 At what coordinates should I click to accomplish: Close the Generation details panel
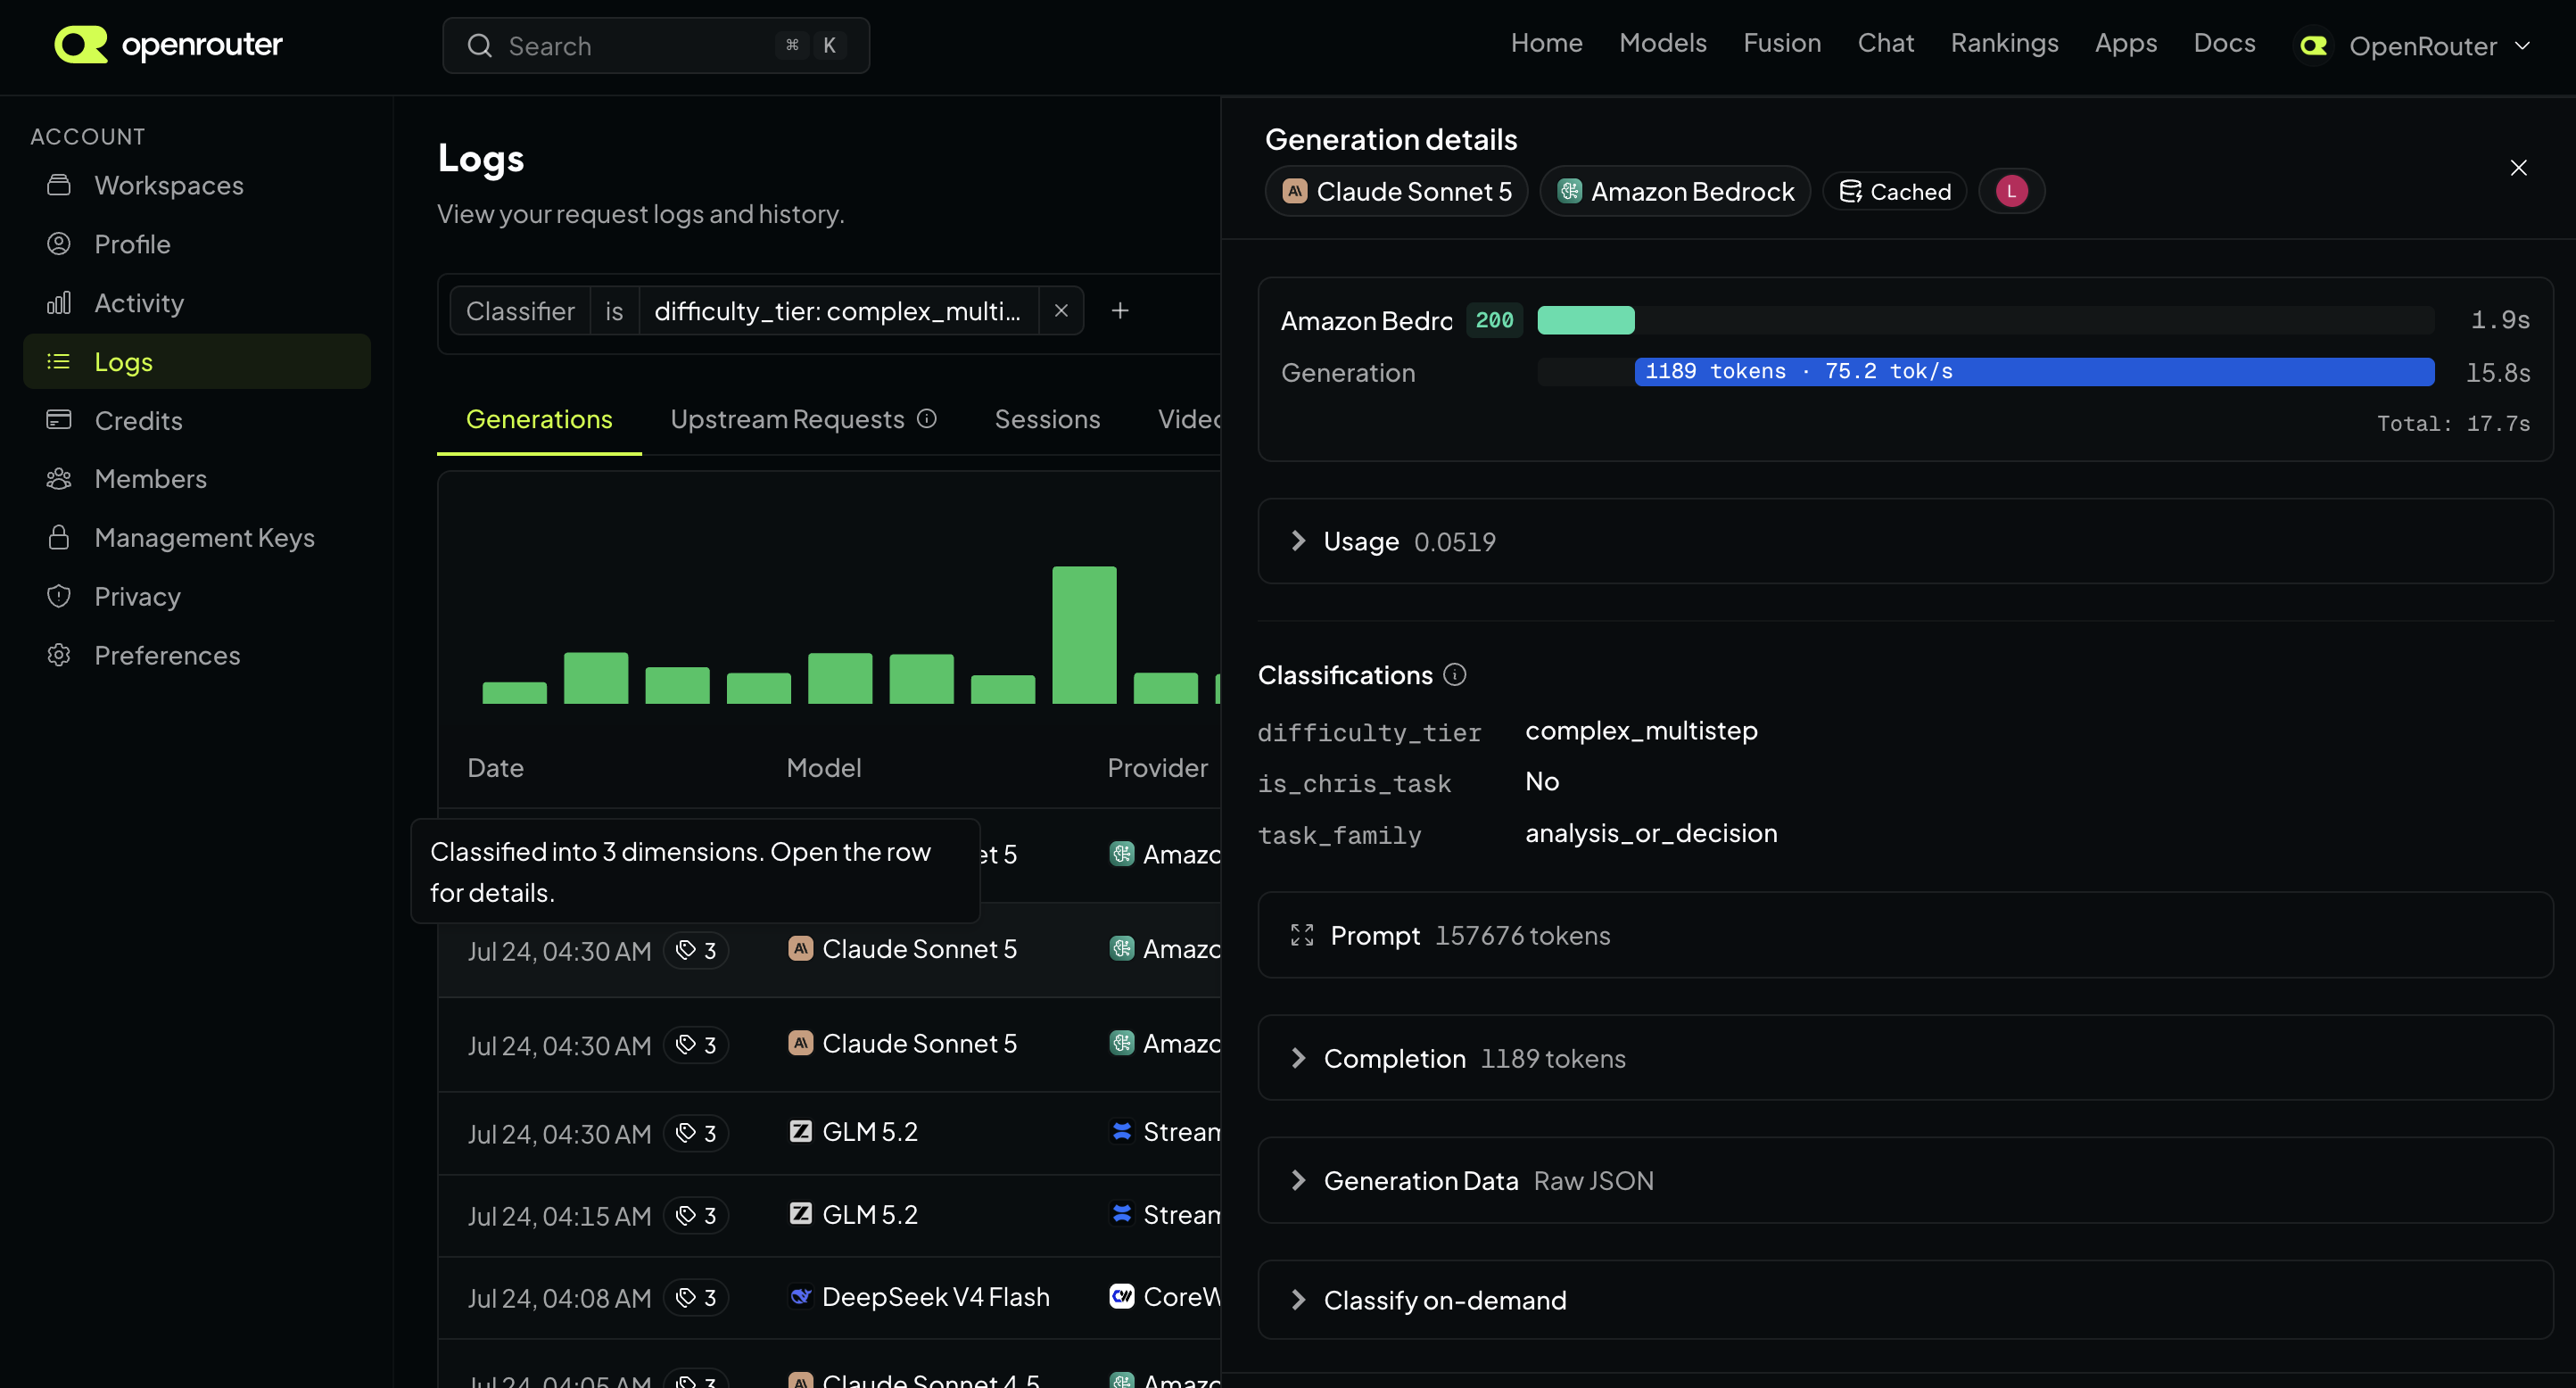(x=2518, y=168)
